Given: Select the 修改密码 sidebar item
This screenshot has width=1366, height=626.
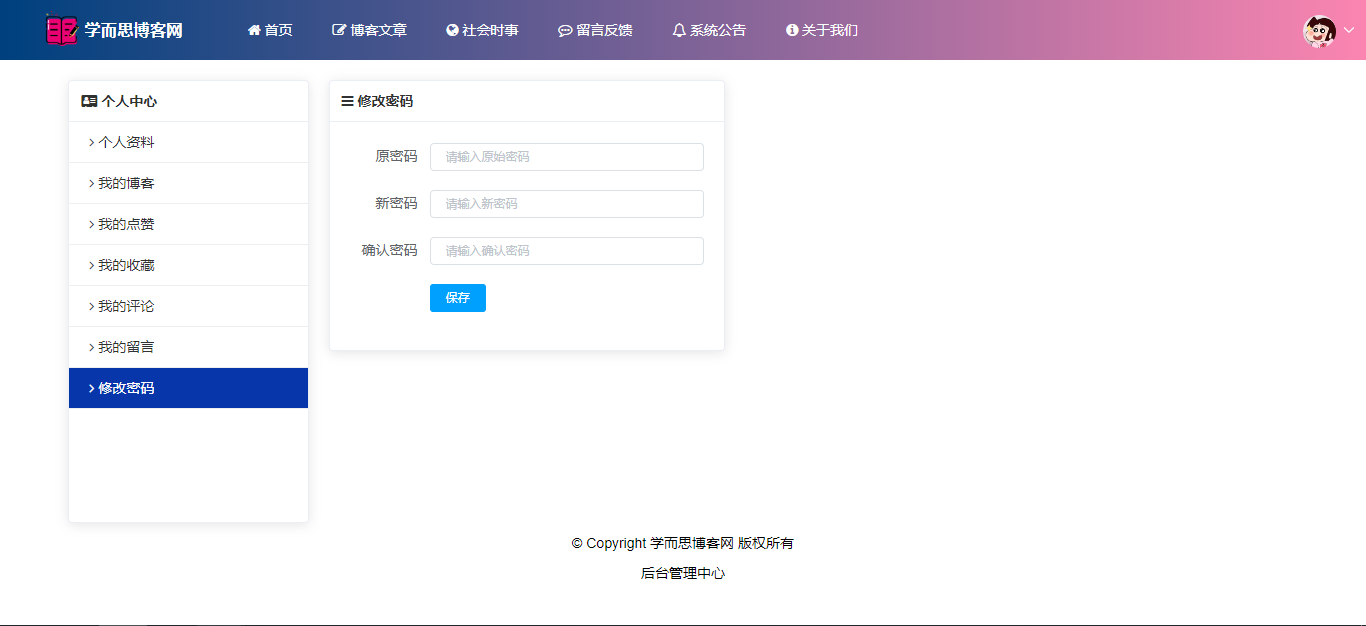Looking at the screenshot, I should click(x=126, y=388).
